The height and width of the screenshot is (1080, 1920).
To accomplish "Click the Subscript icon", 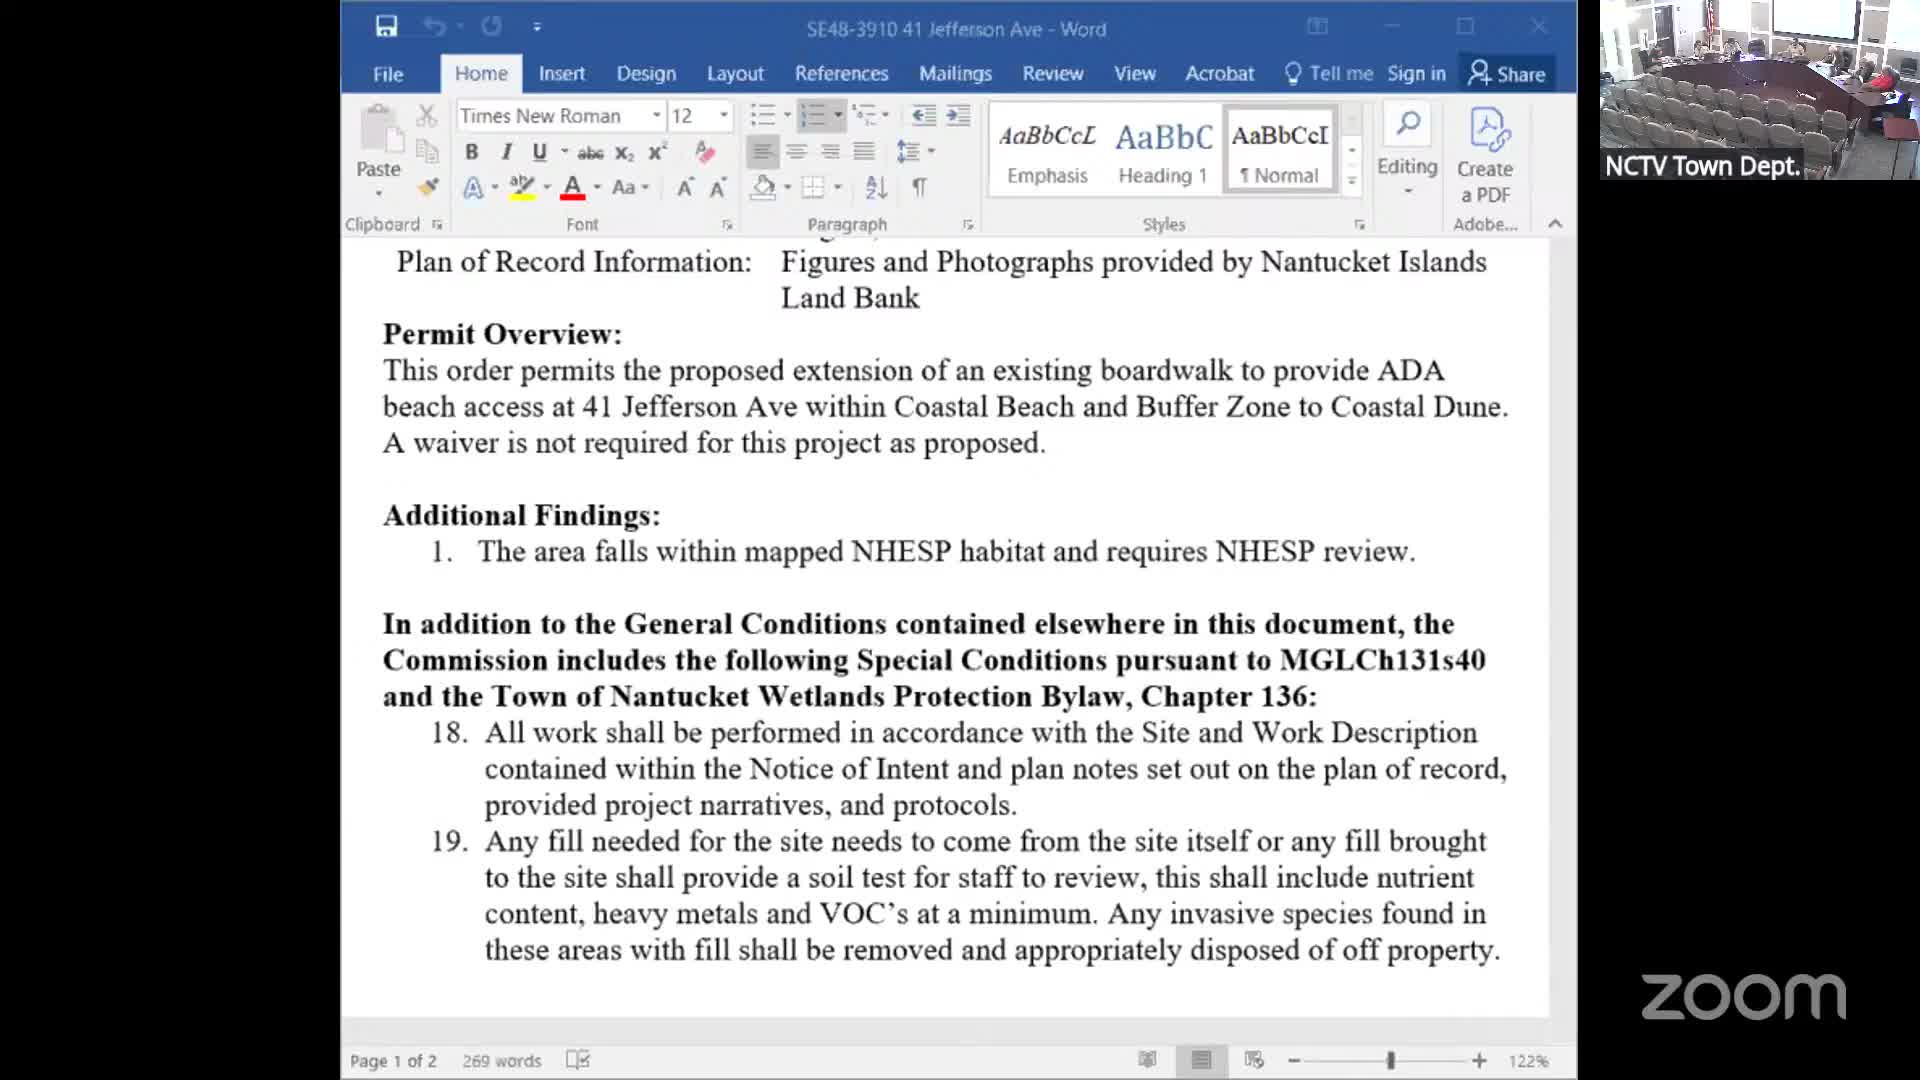I will point(624,153).
